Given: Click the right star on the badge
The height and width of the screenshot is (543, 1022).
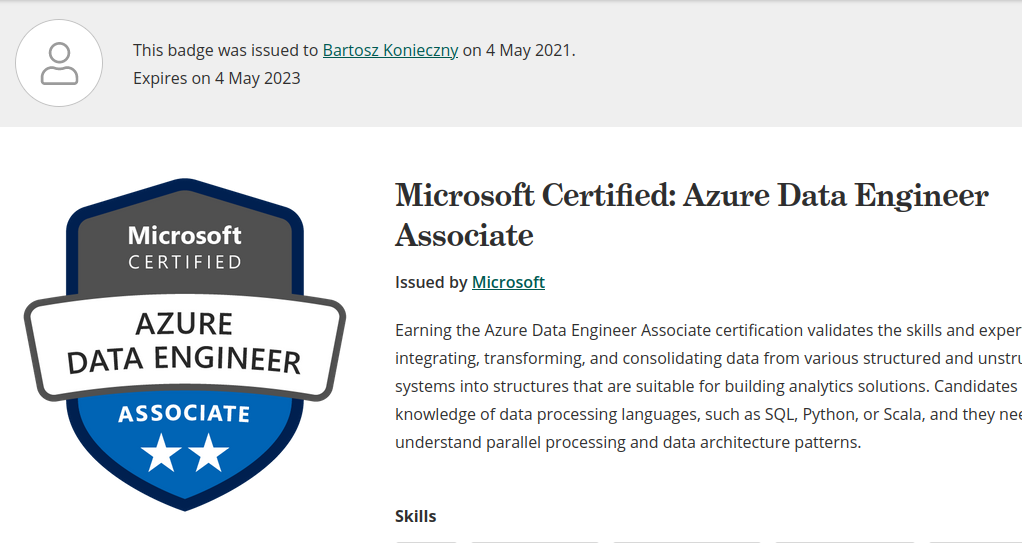Looking at the screenshot, I should tap(209, 453).
